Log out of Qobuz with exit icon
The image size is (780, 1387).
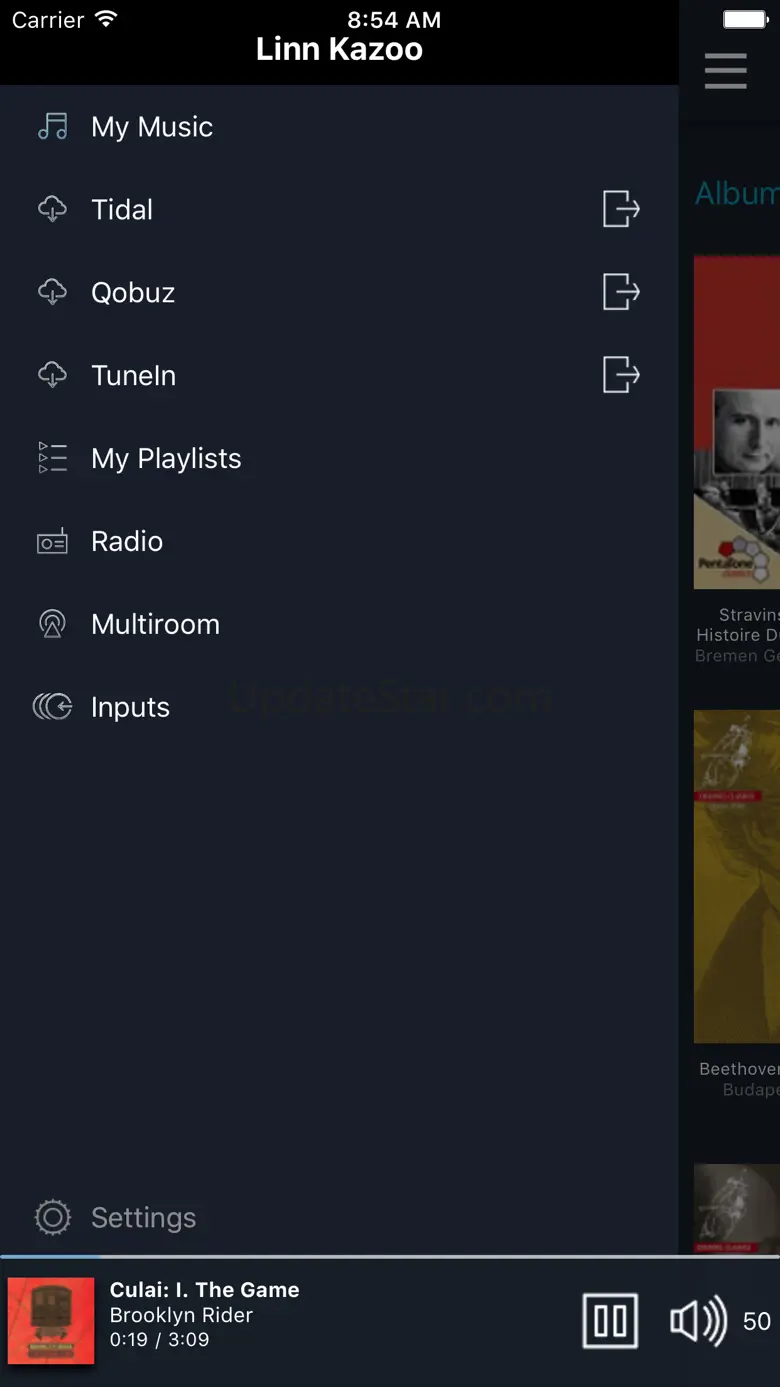[x=621, y=292]
